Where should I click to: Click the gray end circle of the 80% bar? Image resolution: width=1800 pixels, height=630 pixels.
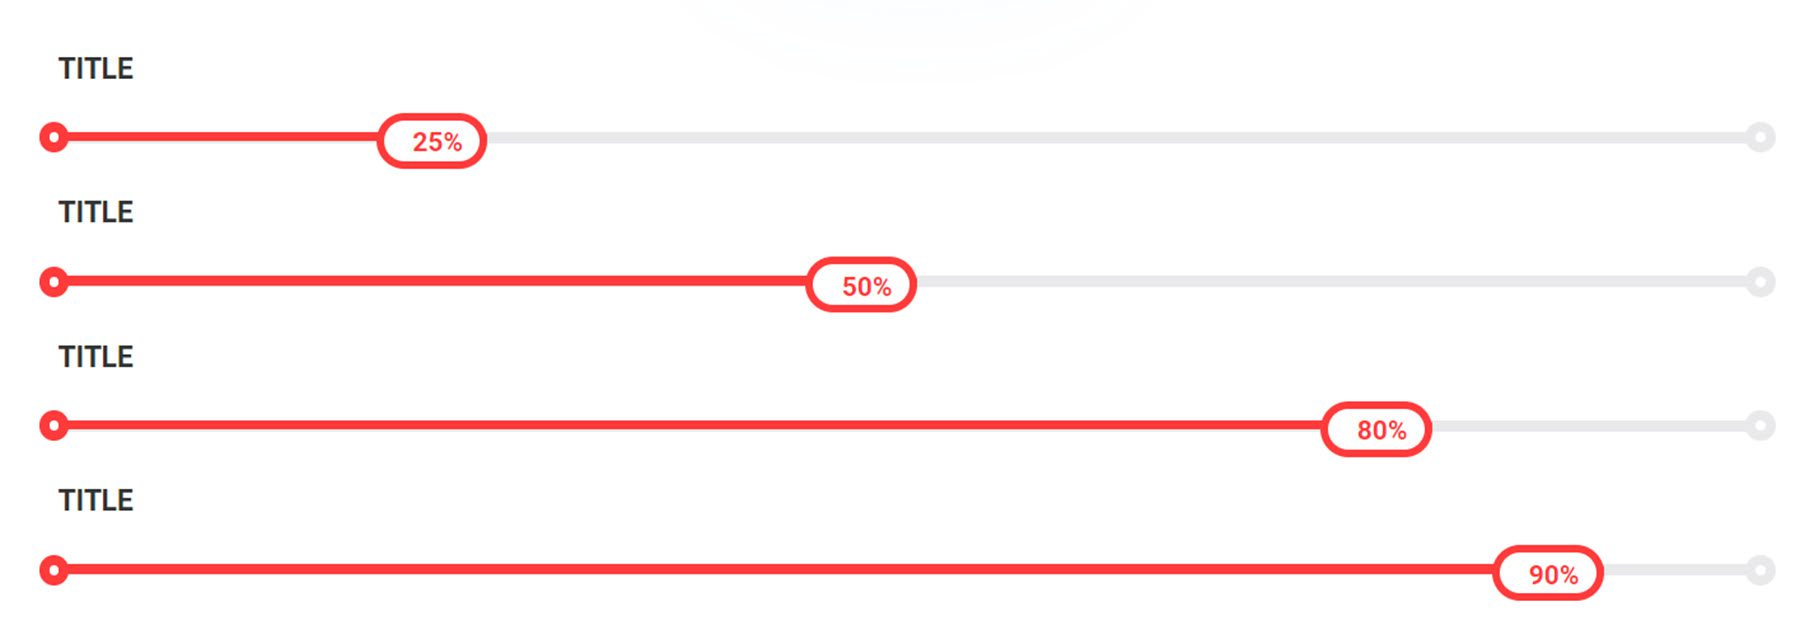(x=1760, y=426)
